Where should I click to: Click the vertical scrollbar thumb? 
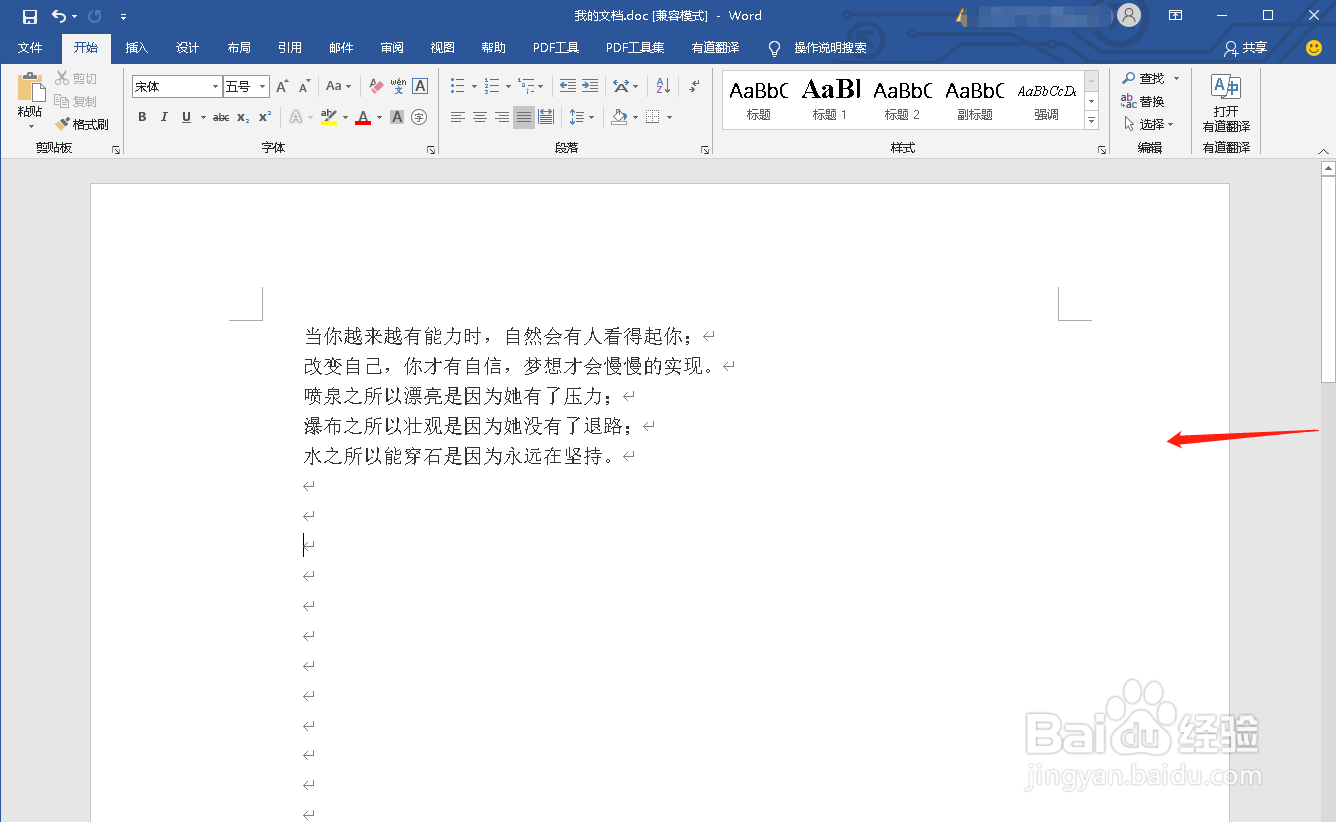click(x=1328, y=279)
